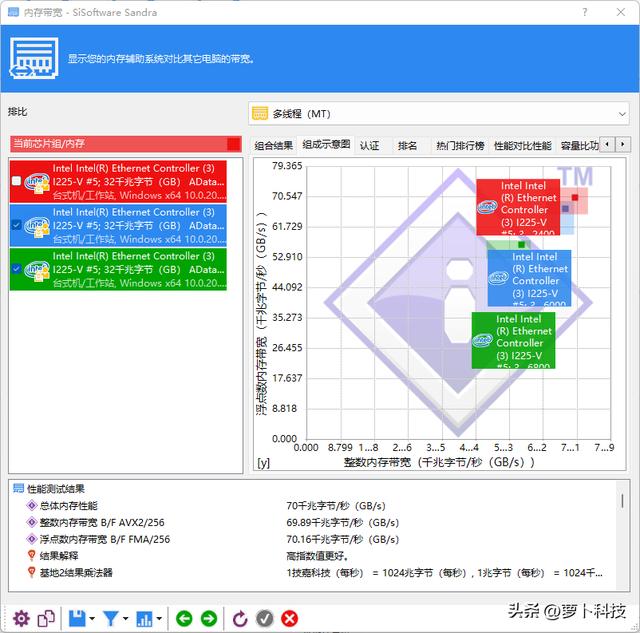Click the green chart label box
640x633 pixels.
(x=513, y=340)
